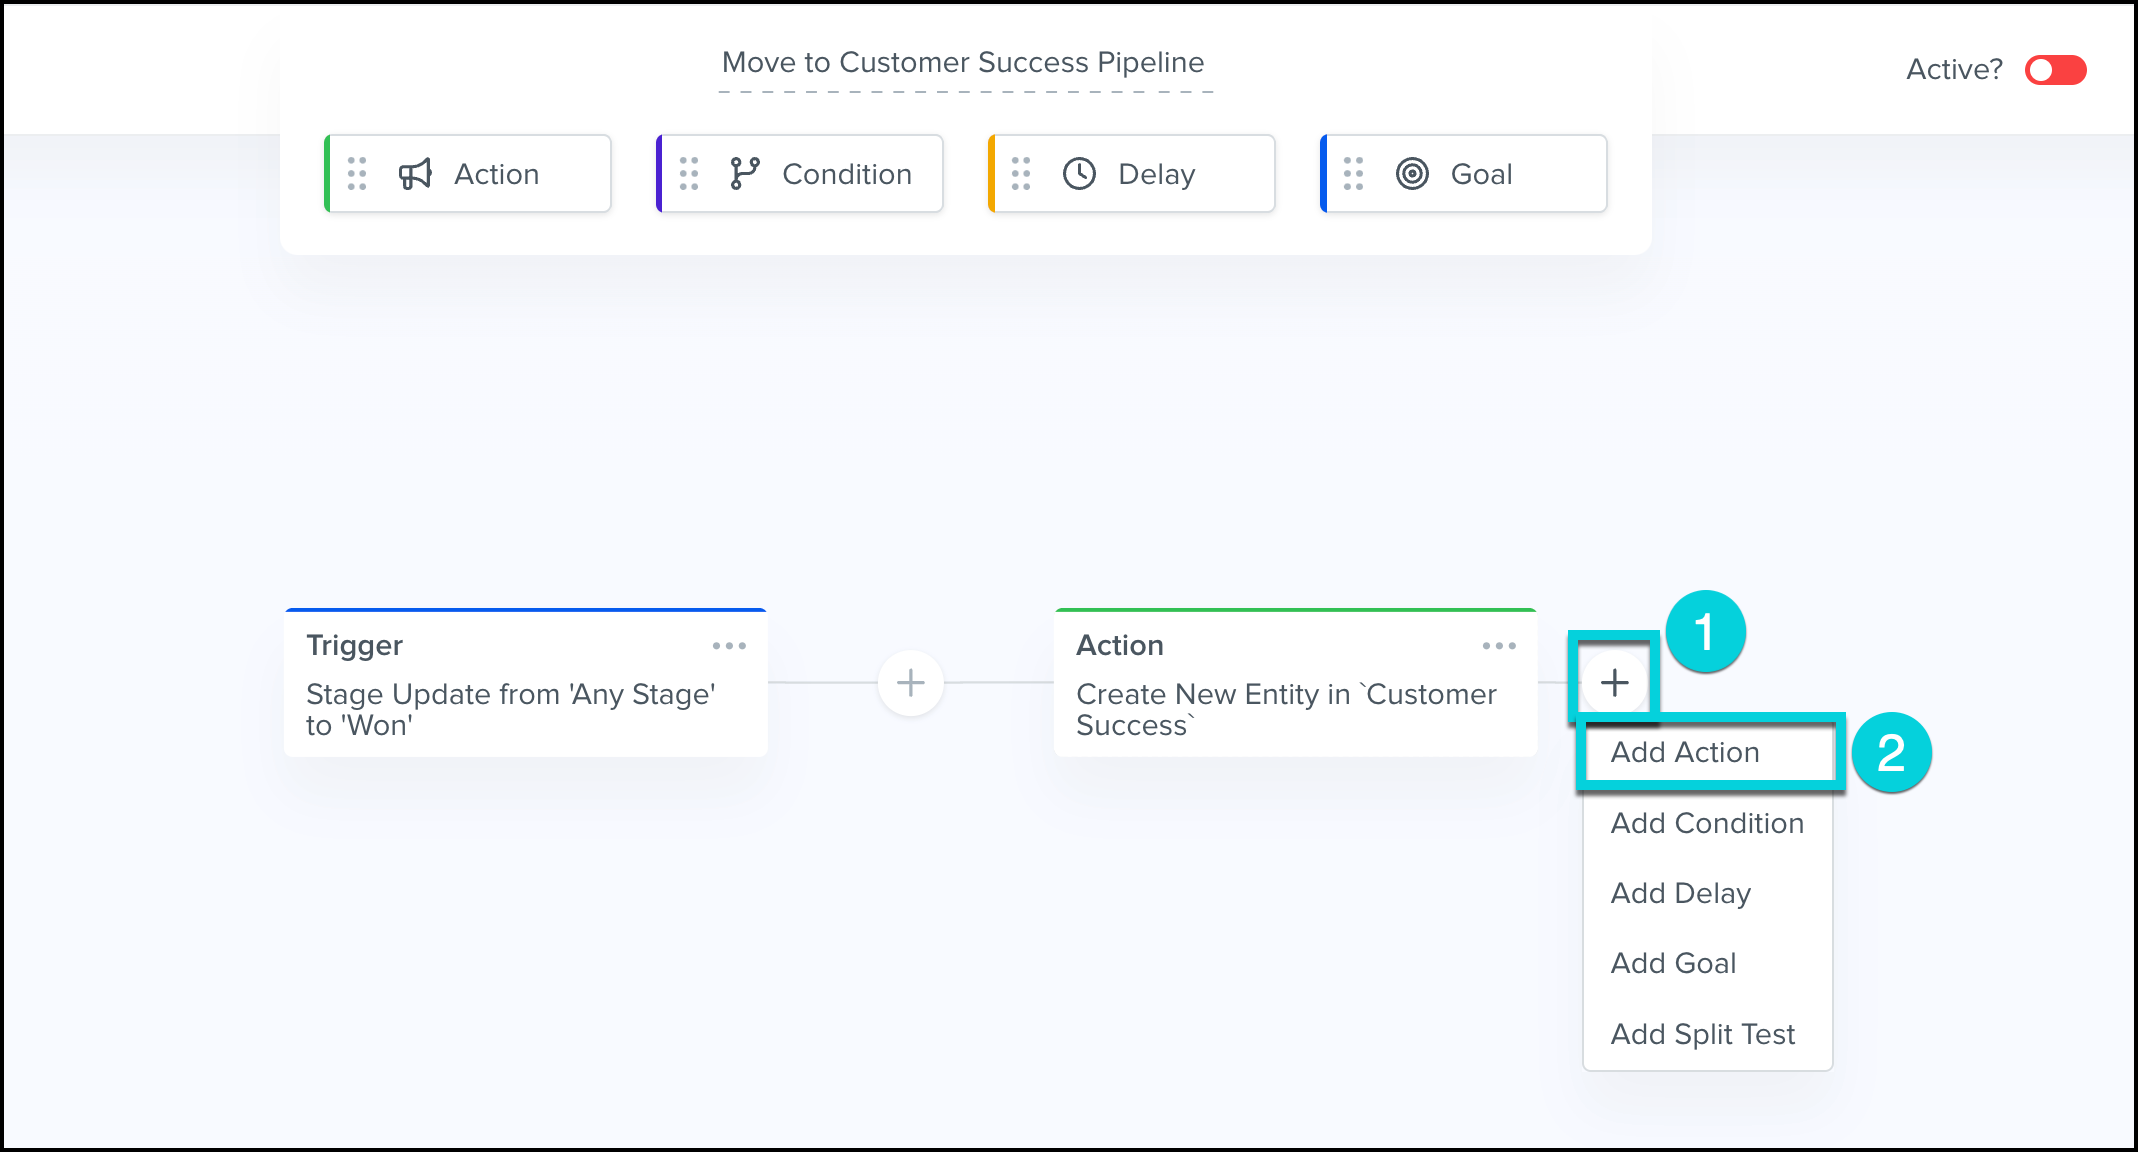This screenshot has height=1152, width=2138.
Task: Toggle the Active? switch on
Action: pyautogui.click(x=2055, y=70)
